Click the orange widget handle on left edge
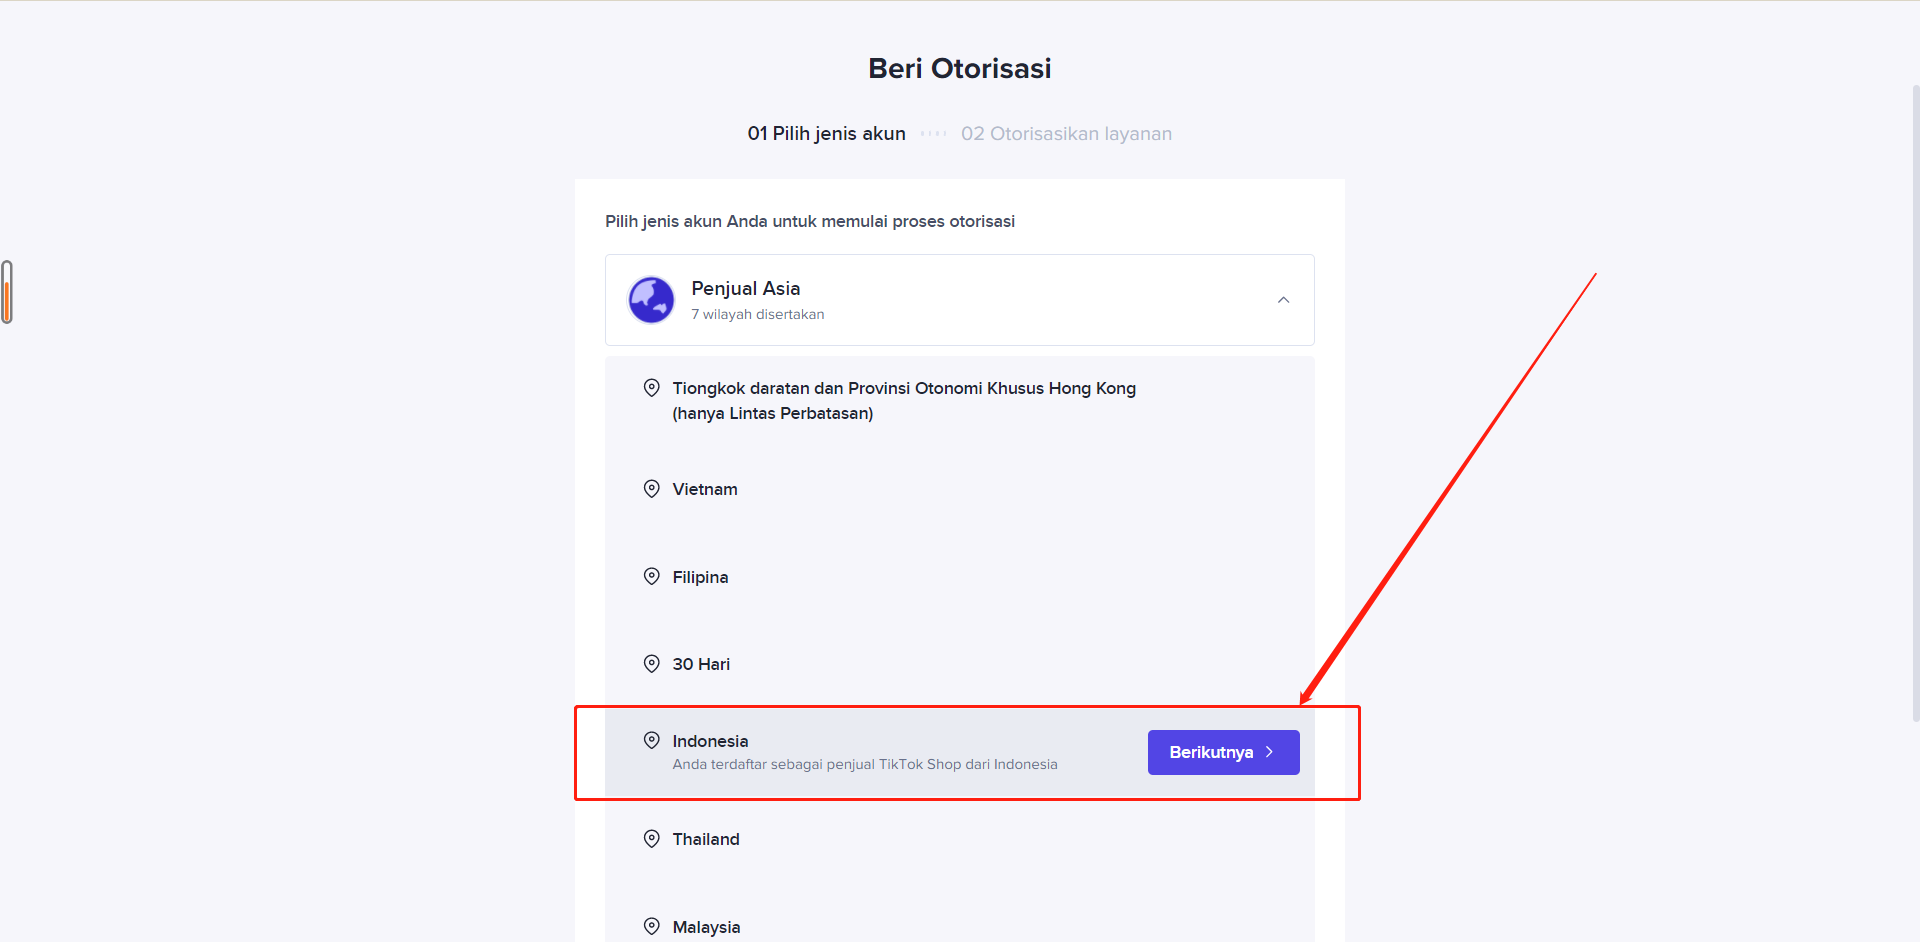 tap(7, 292)
